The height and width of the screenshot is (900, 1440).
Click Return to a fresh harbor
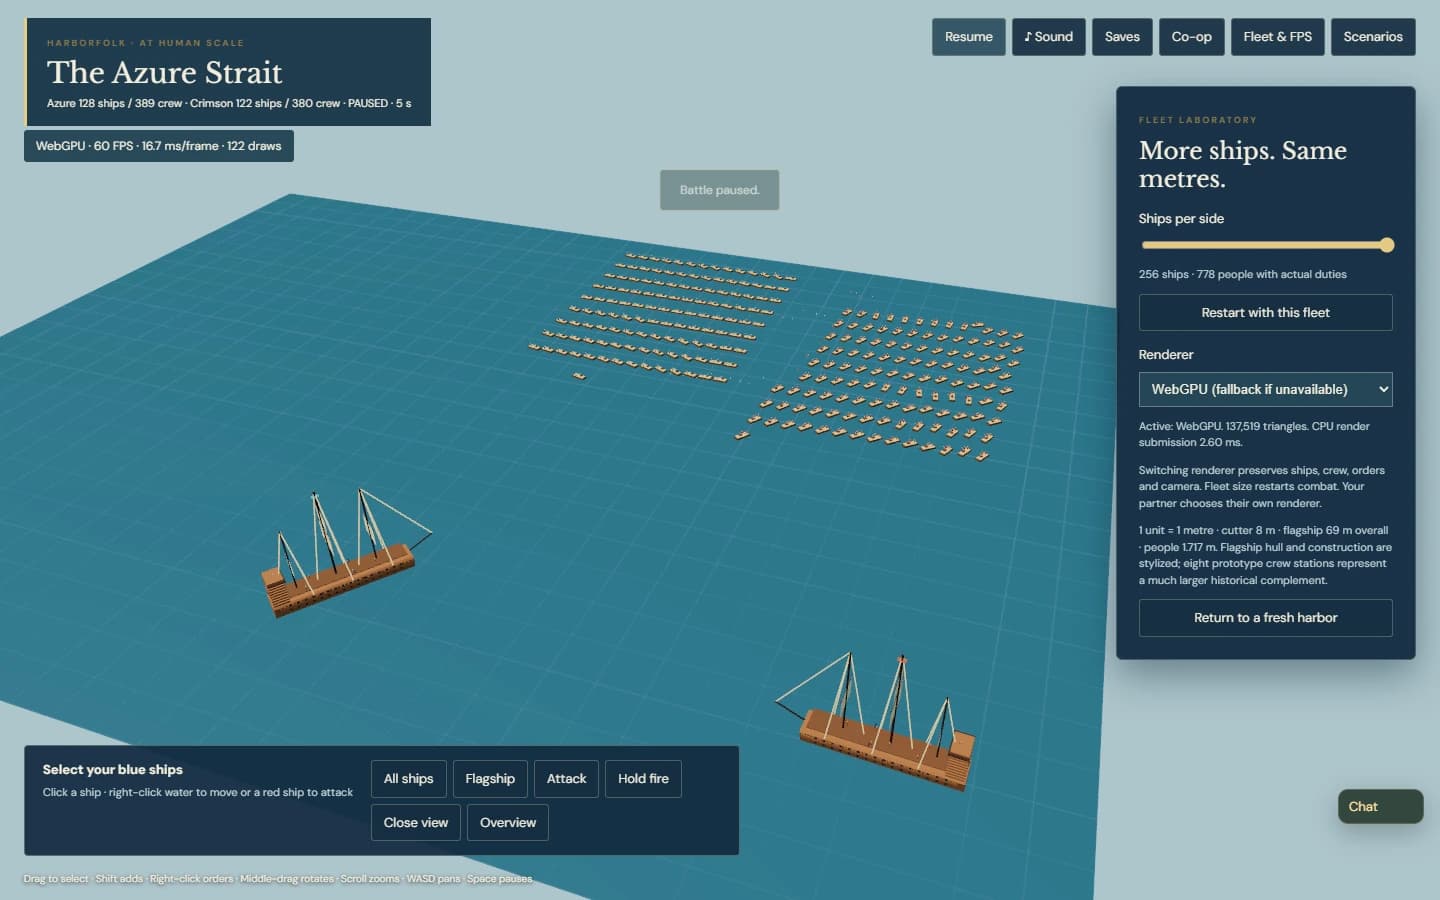[x=1265, y=618]
